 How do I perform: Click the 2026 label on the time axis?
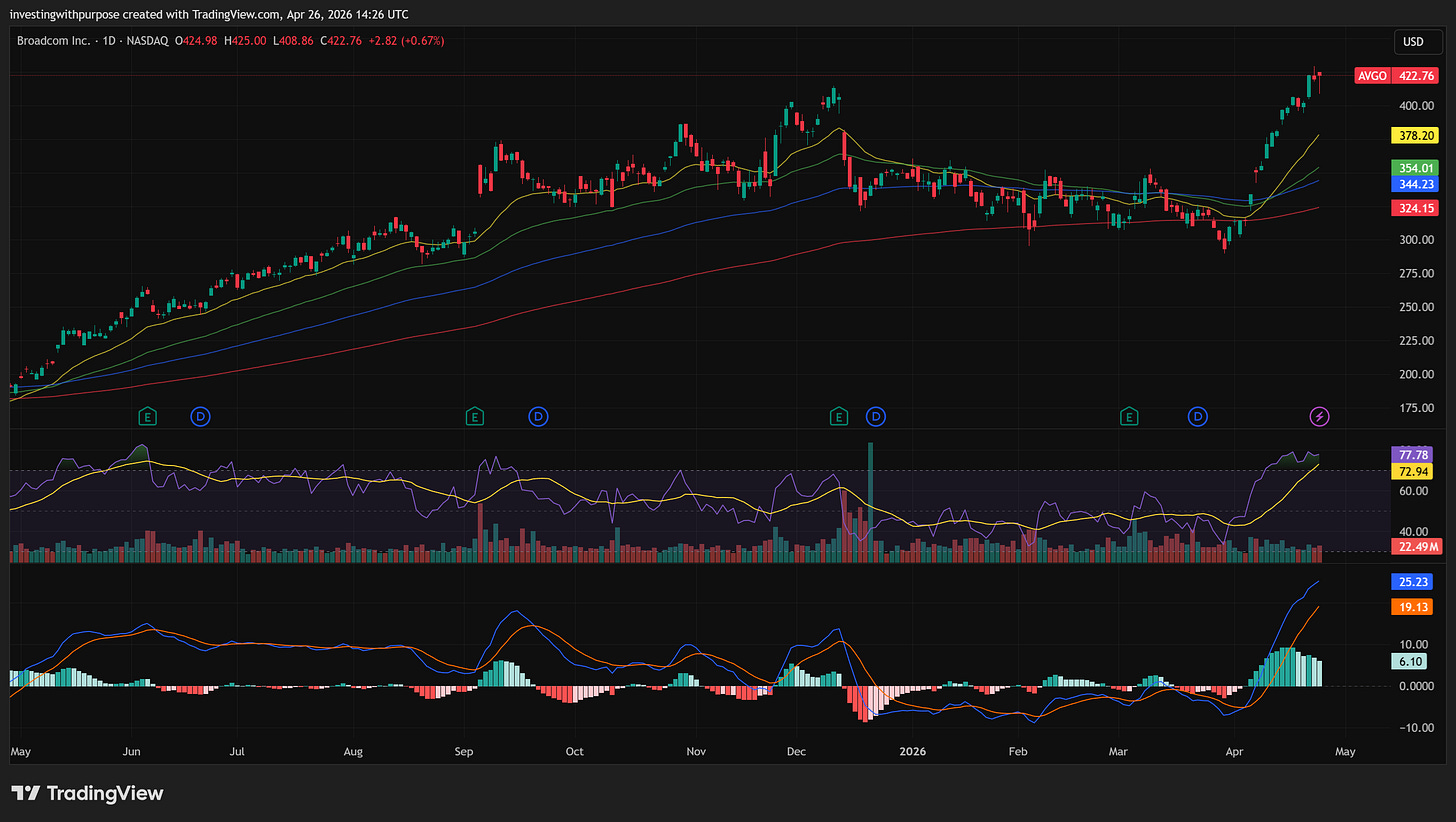(x=915, y=750)
